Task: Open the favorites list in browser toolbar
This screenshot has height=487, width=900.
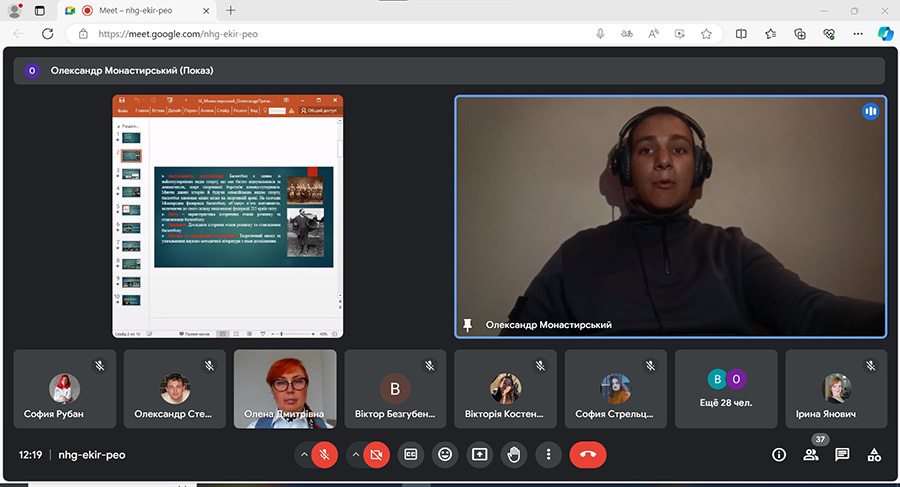Action: point(770,34)
